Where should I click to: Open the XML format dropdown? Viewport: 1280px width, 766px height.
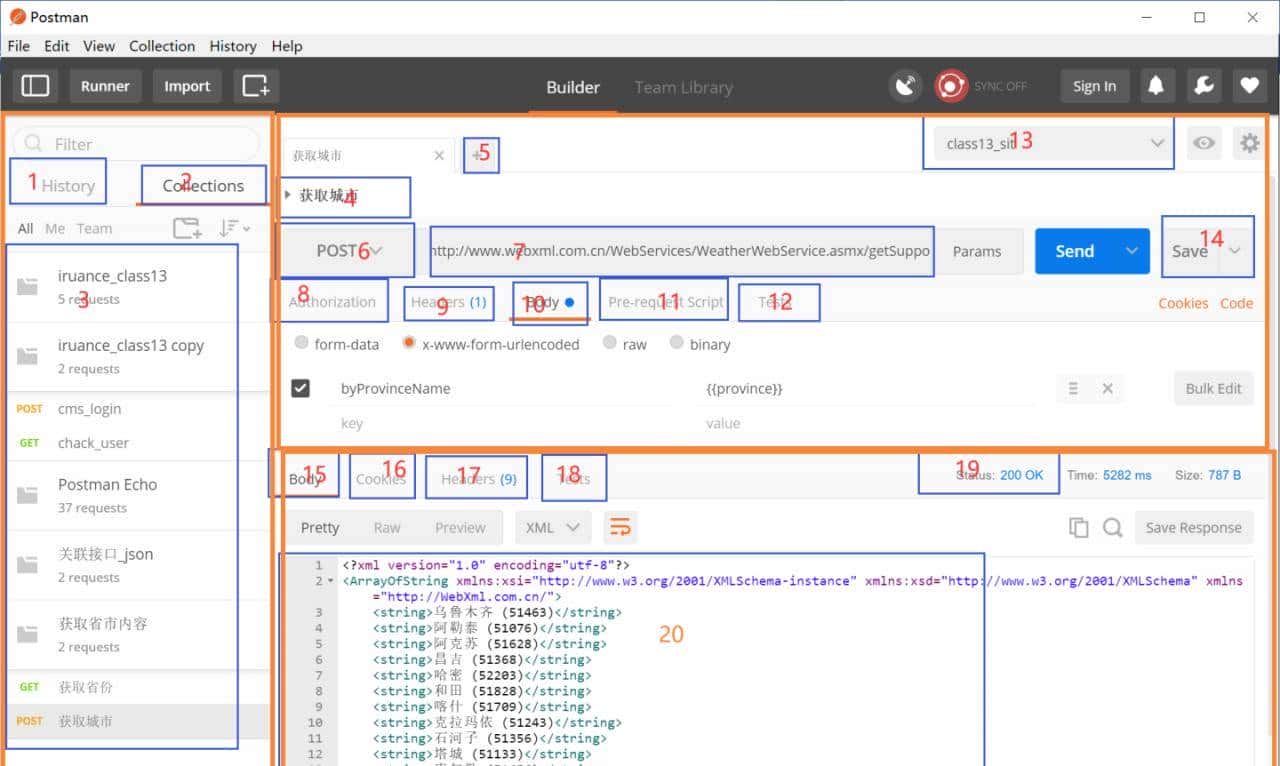coord(553,527)
